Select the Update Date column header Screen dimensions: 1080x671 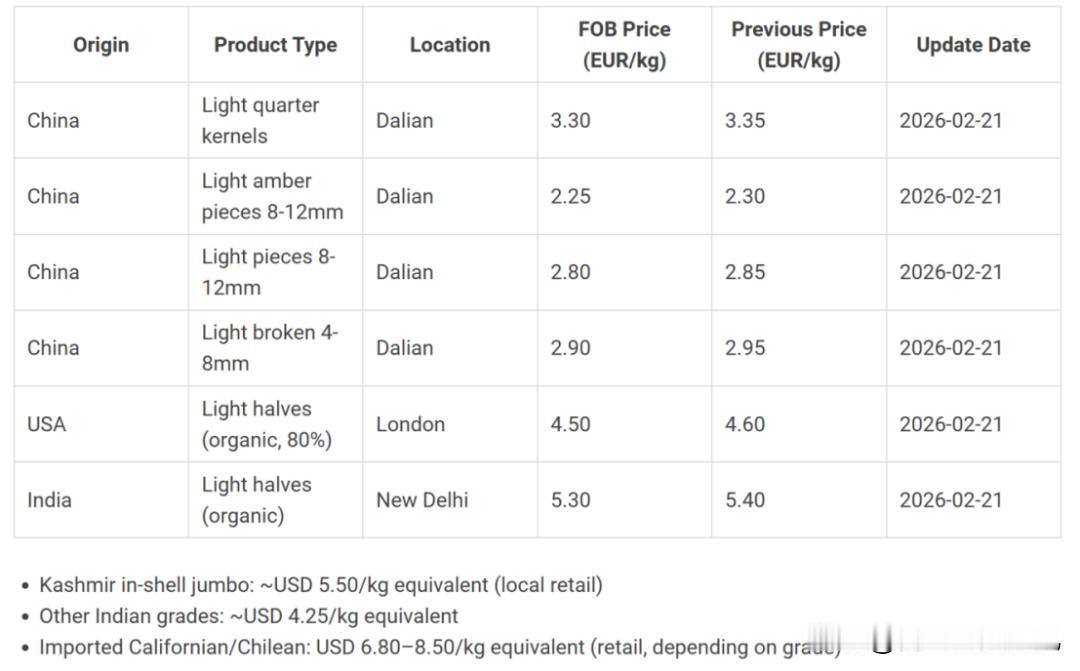click(x=973, y=45)
